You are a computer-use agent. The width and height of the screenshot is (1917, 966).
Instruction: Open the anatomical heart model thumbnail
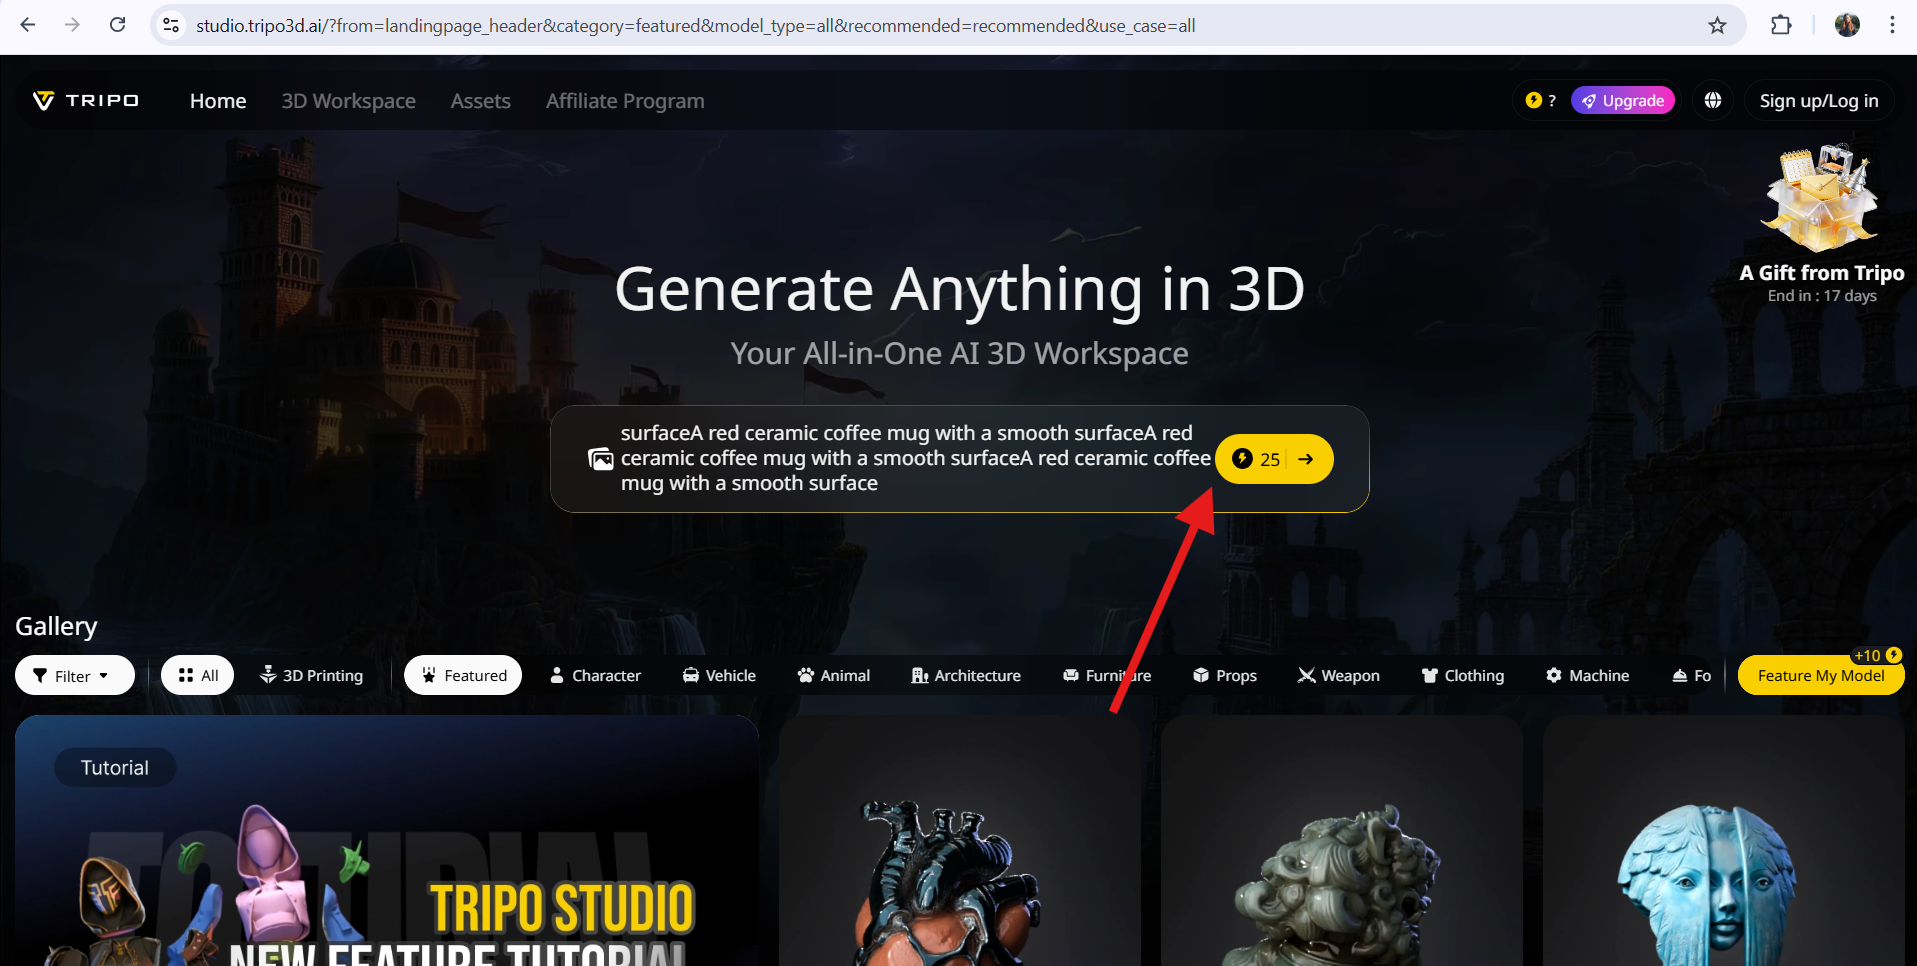click(960, 840)
